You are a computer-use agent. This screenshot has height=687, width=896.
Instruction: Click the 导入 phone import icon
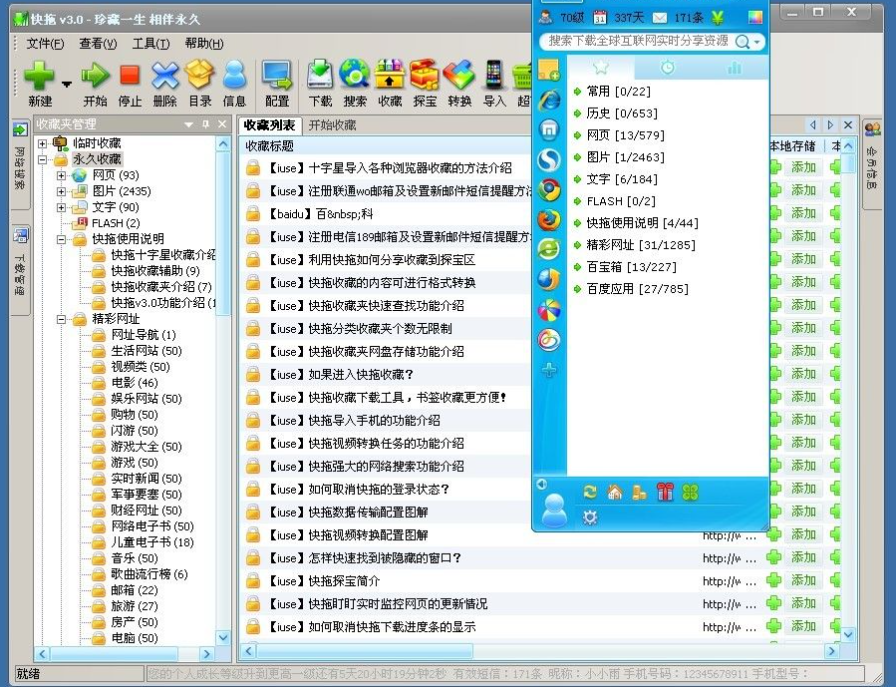click(494, 75)
